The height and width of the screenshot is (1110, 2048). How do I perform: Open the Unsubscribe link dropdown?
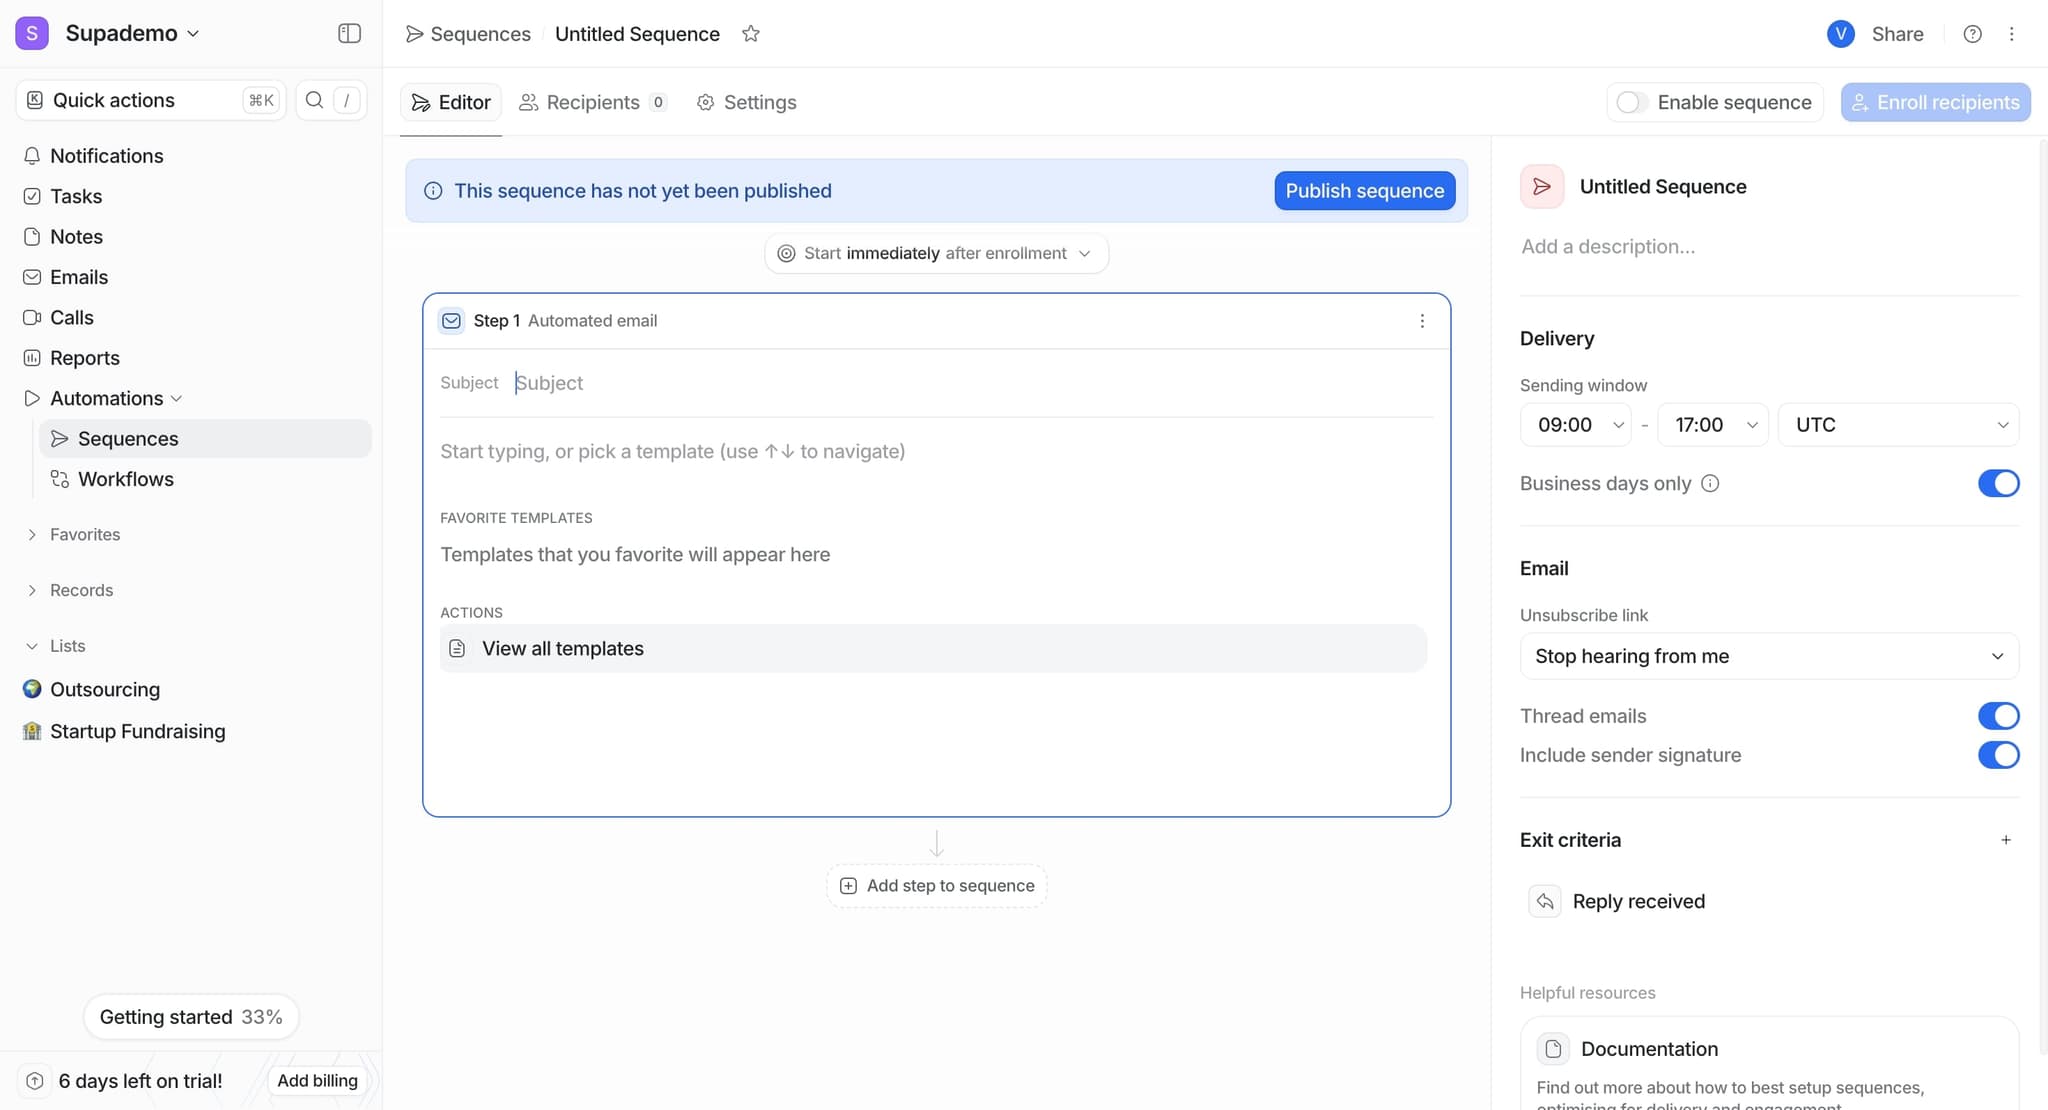point(1768,656)
